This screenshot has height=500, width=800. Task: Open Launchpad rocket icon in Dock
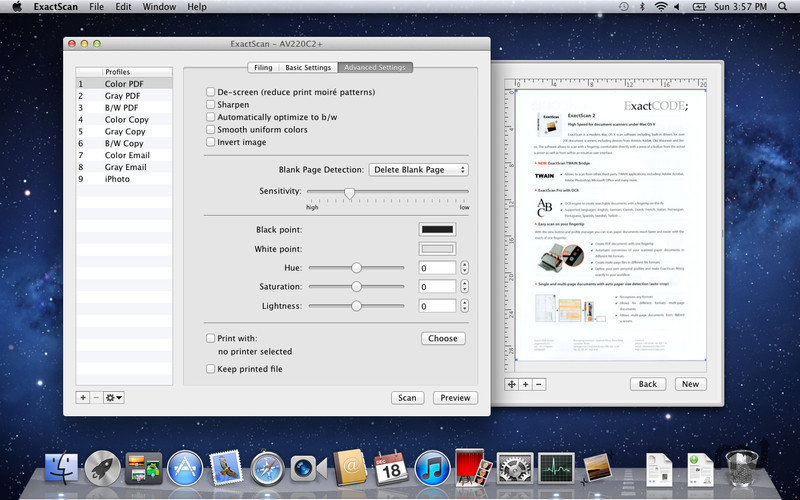[103, 468]
